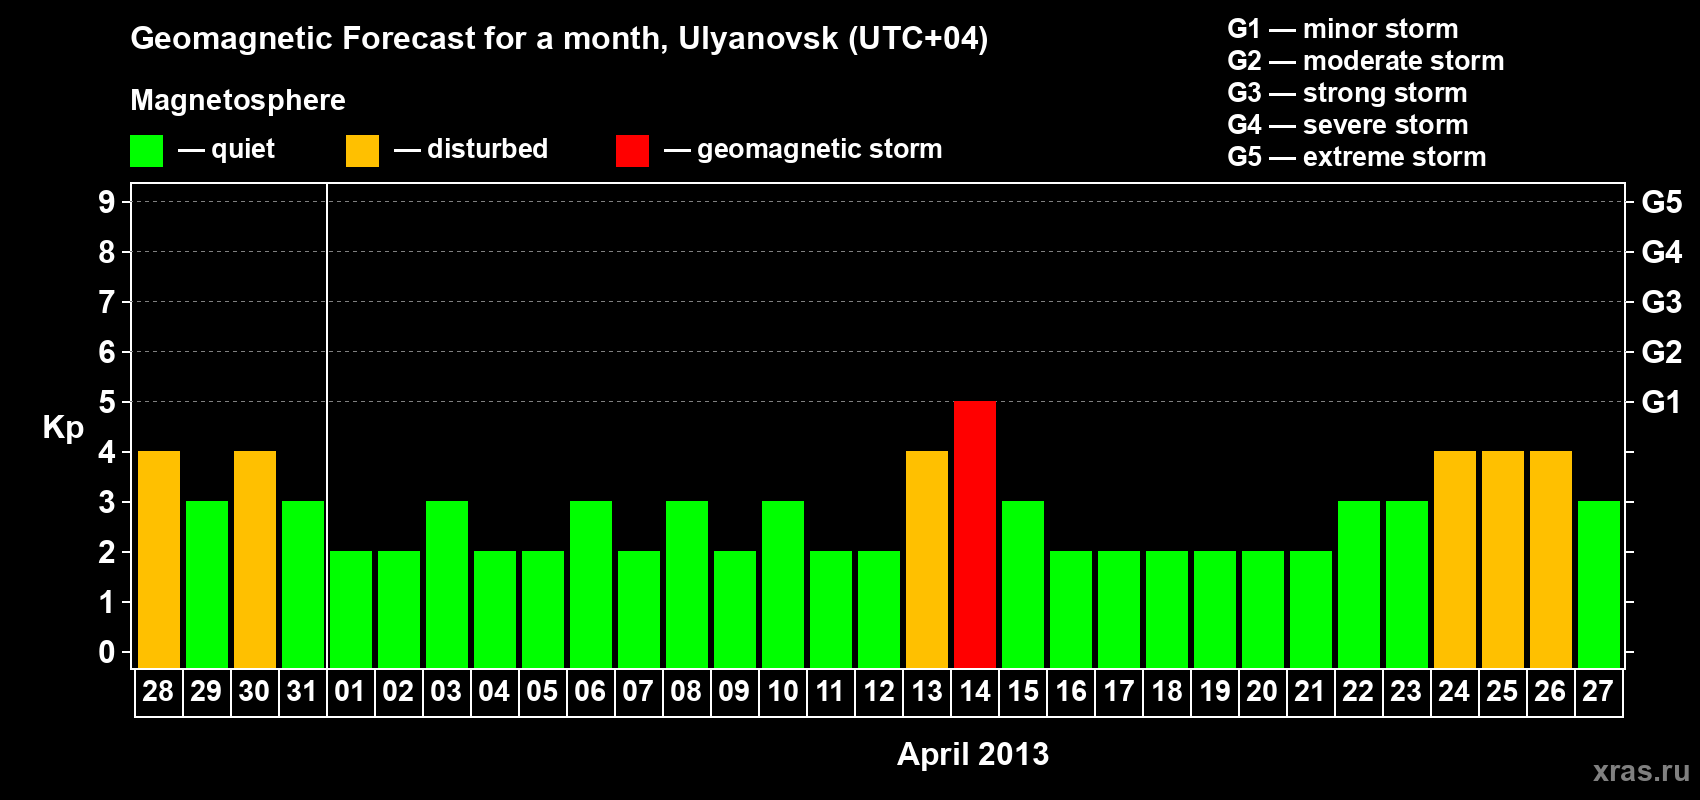Click the green bar for day 03

[447, 584]
